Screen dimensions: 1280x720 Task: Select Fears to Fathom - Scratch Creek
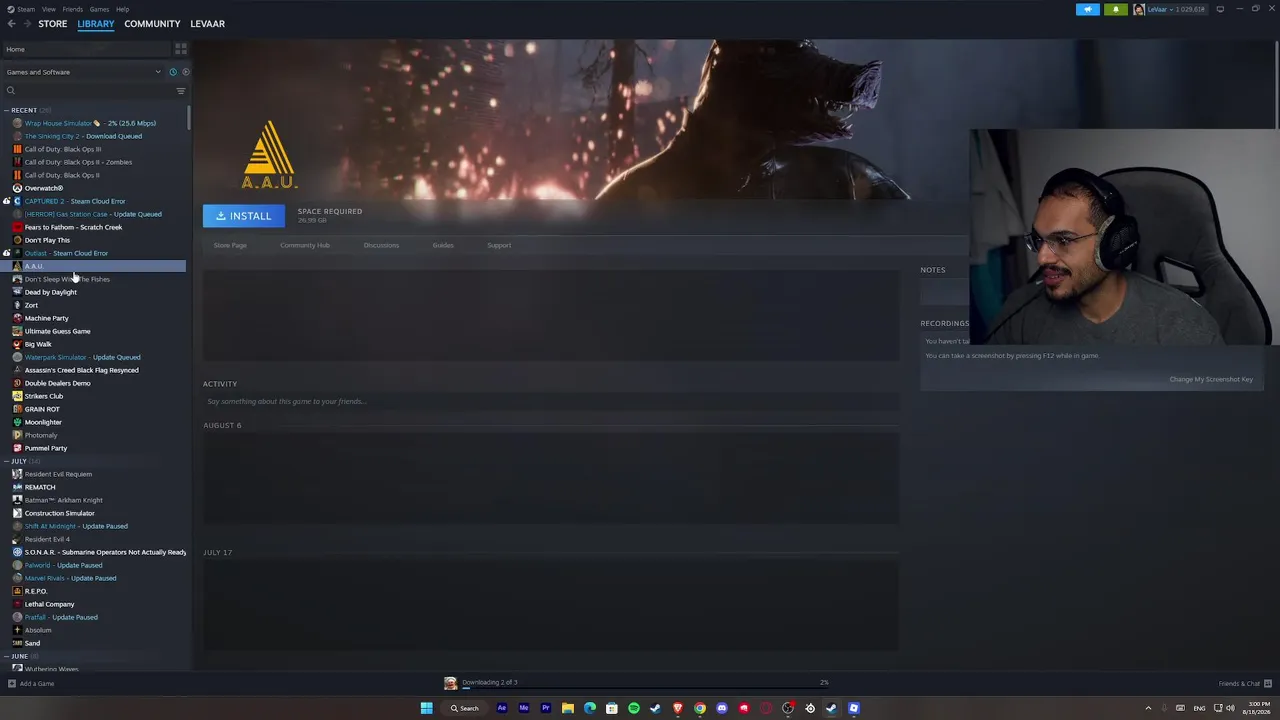(73, 227)
